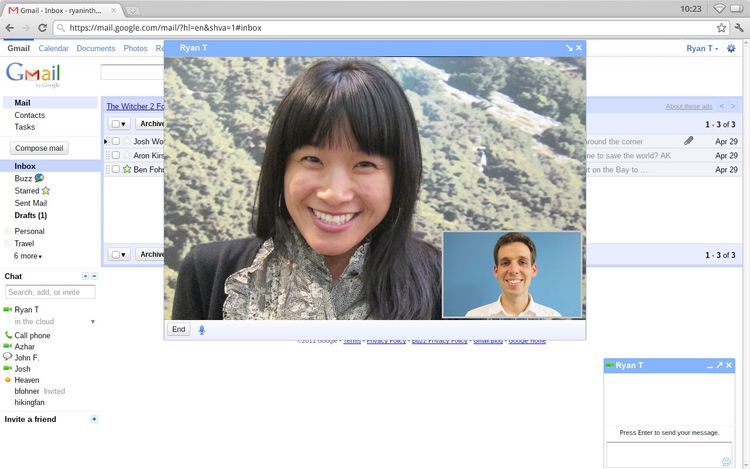Image resolution: width=750 pixels, height=469 pixels.
Task: Mute the microphone in the video call
Action: tap(202, 329)
